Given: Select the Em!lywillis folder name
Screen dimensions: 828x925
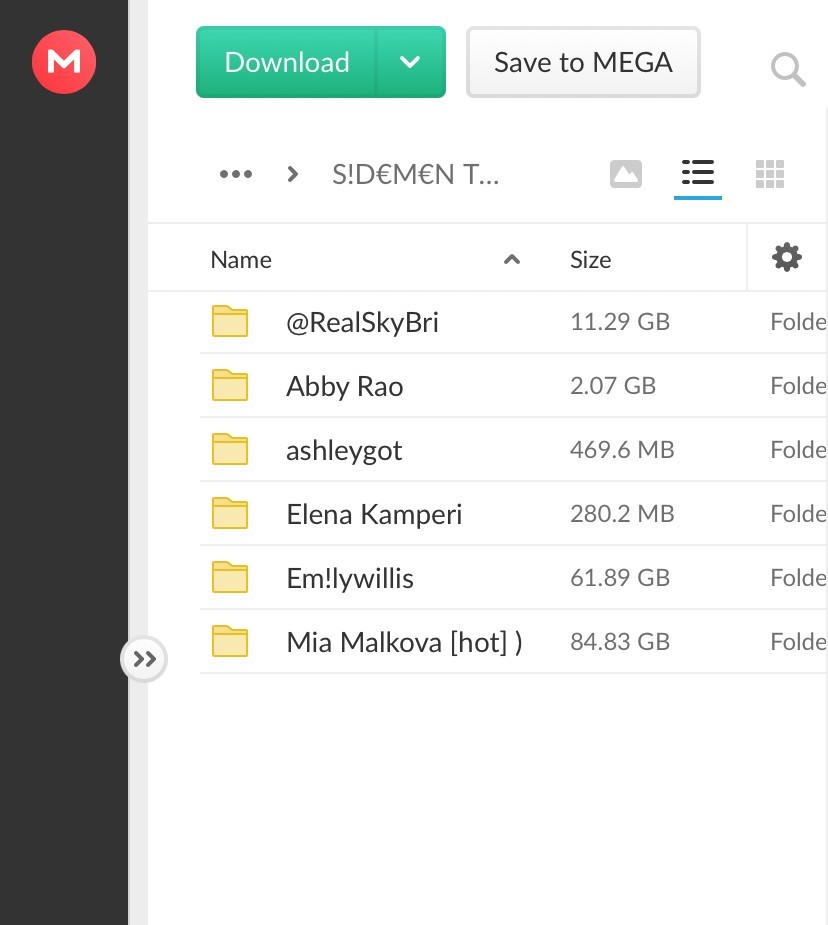Looking at the screenshot, I should [x=350, y=578].
